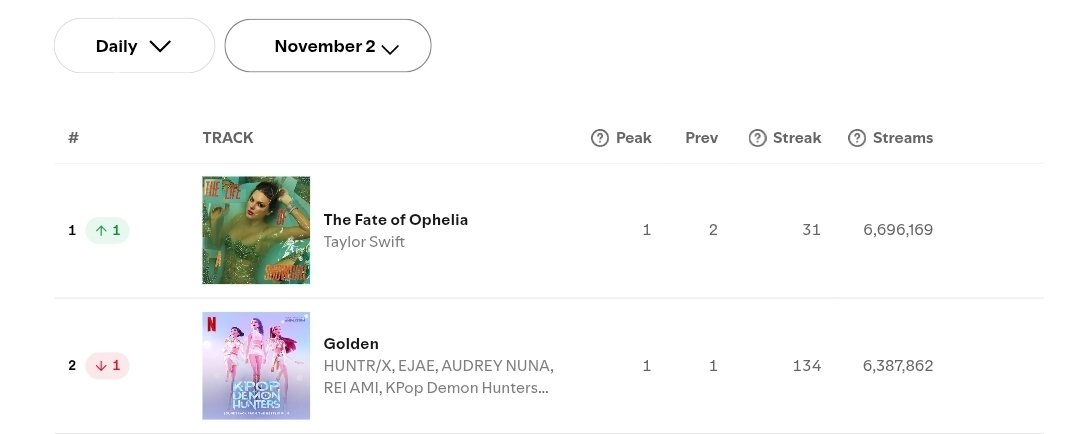Open The Fate of Ophelia album cover
1080x434 pixels.
(256, 230)
